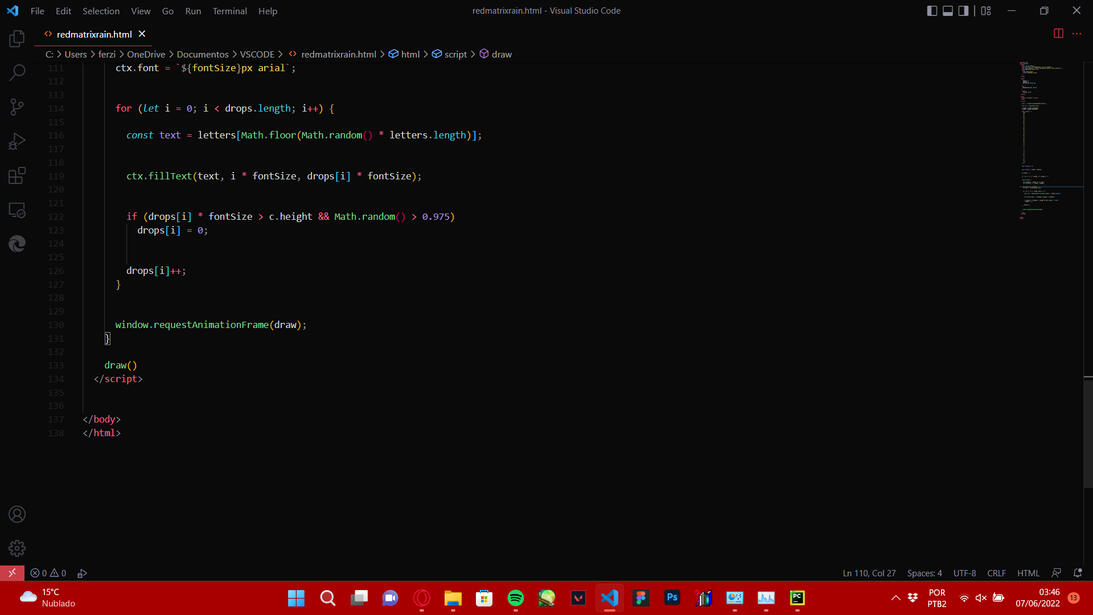Open the Remote Explorer icon
Viewport: 1093px width, 615px height.
17,210
